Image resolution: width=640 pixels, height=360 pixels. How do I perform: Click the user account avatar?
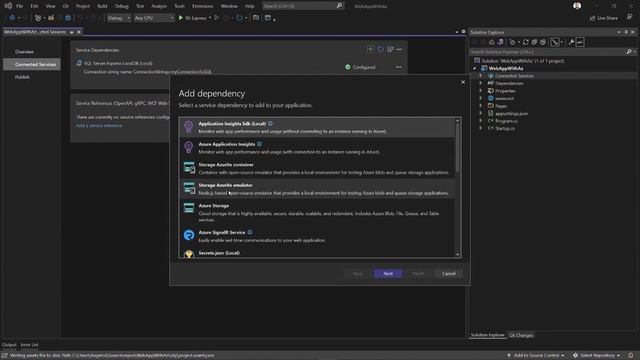click(x=577, y=6)
